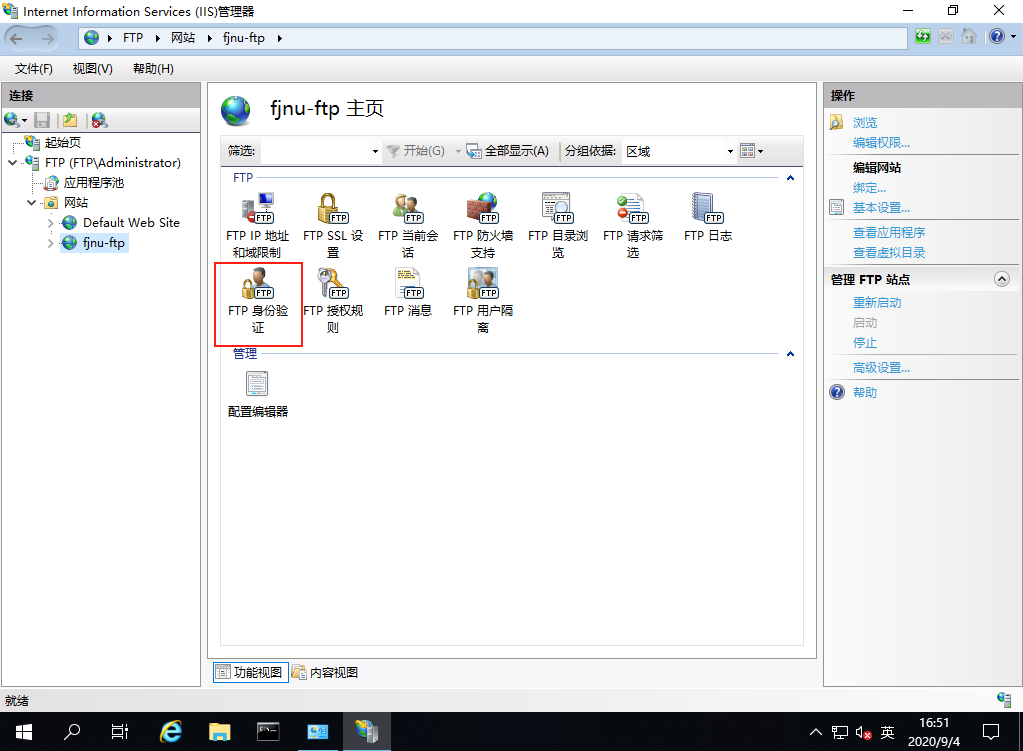The image size is (1023, 751).
Task: Collapse the 网站 tree node
Action: (x=31, y=202)
